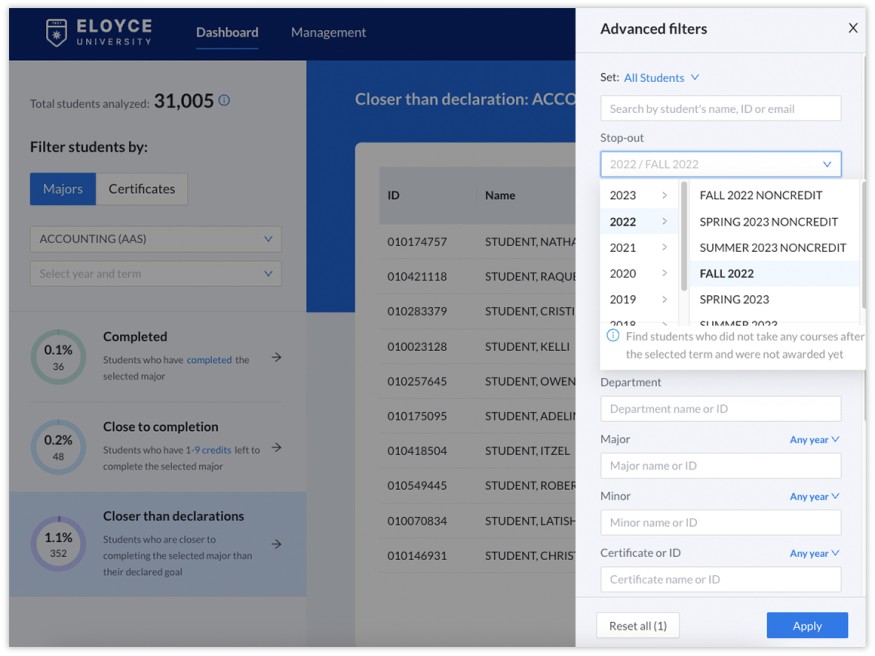Apply the advanced filters

pos(806,625)
